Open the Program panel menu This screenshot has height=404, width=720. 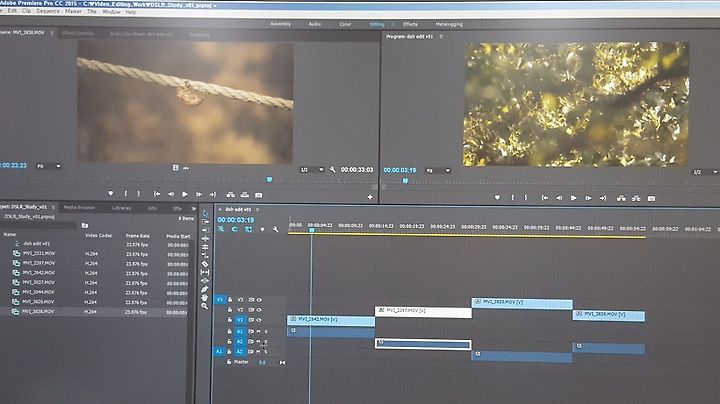point(441,36)
